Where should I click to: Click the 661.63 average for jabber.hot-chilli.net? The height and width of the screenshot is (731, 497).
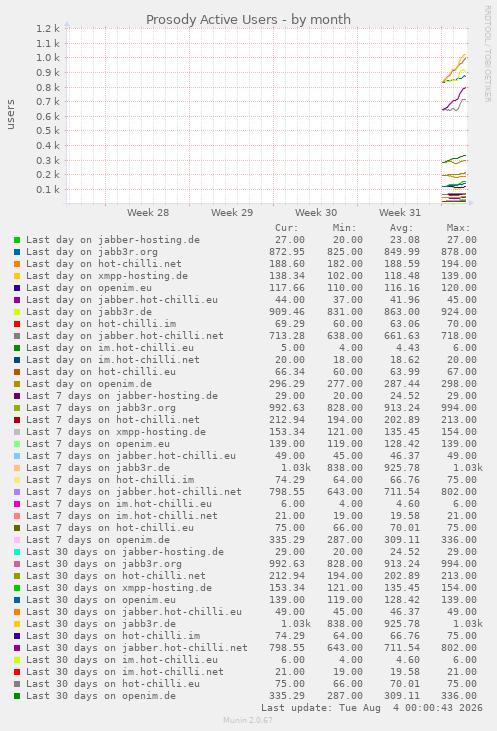click(x=402, y=336)
